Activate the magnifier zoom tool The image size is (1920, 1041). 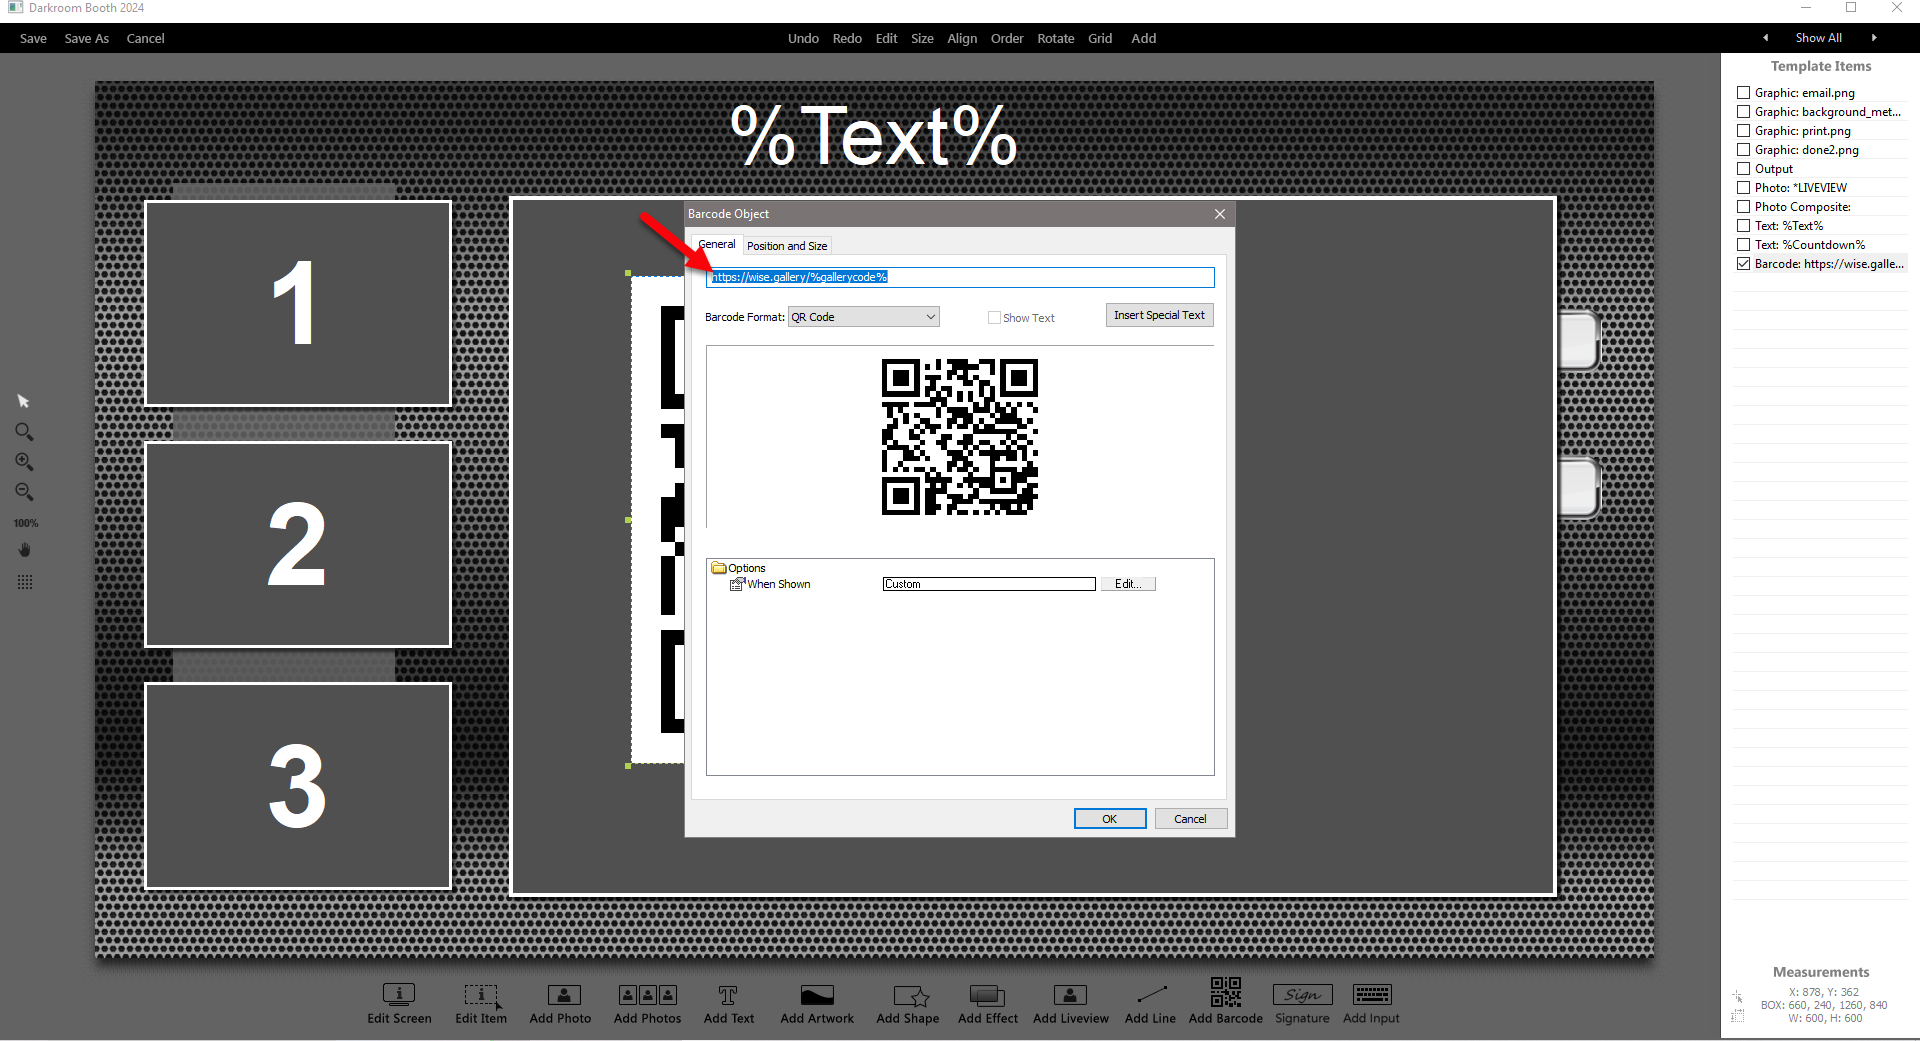pyautogui.click(x=24, y=432)
